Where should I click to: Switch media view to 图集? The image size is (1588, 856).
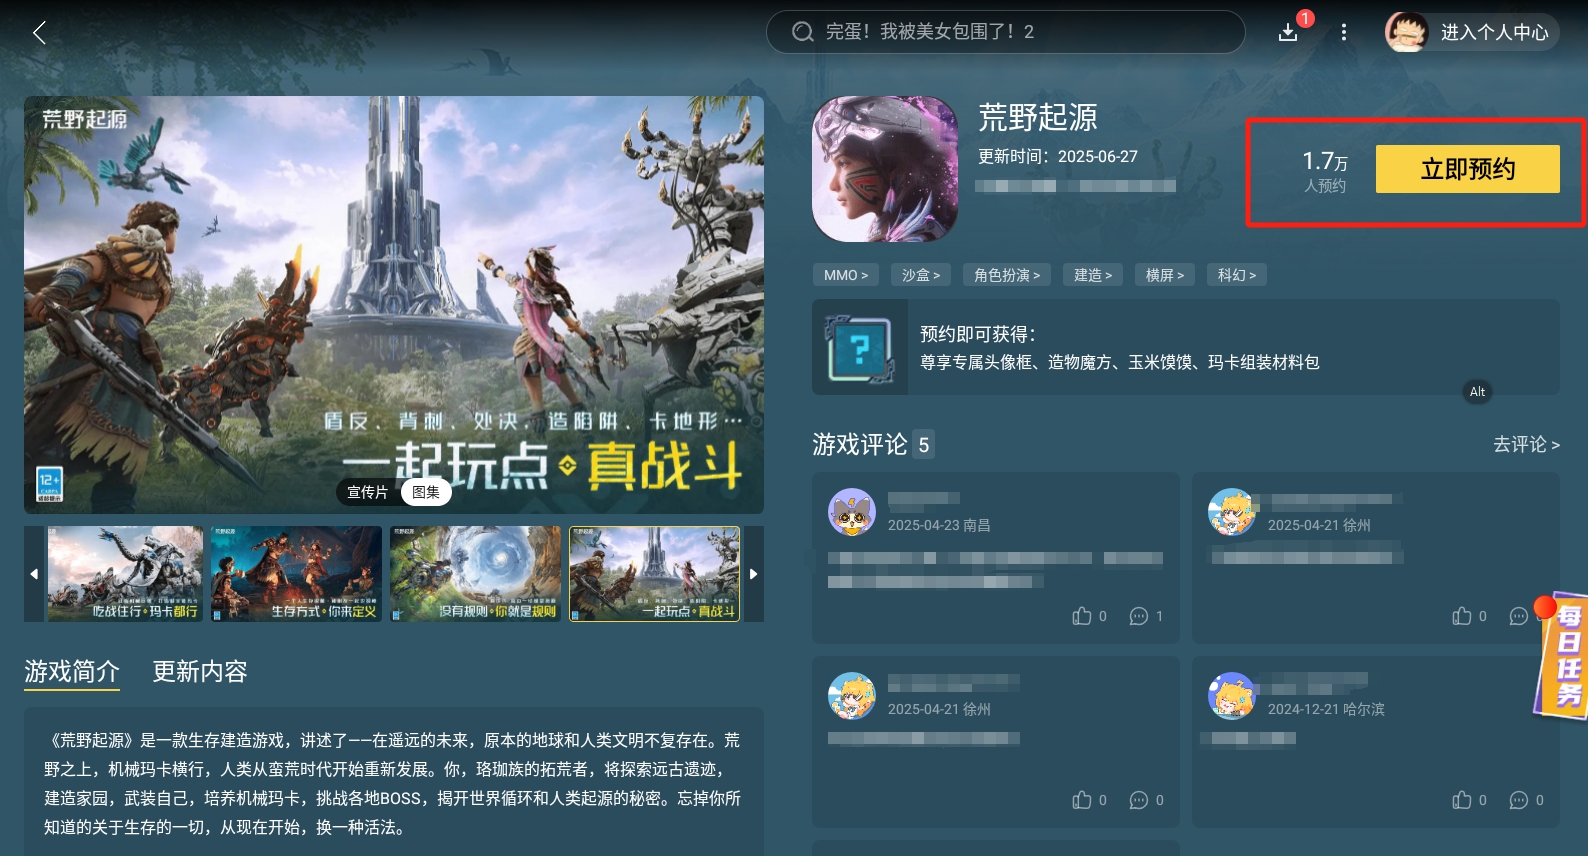tap(426, 492)
